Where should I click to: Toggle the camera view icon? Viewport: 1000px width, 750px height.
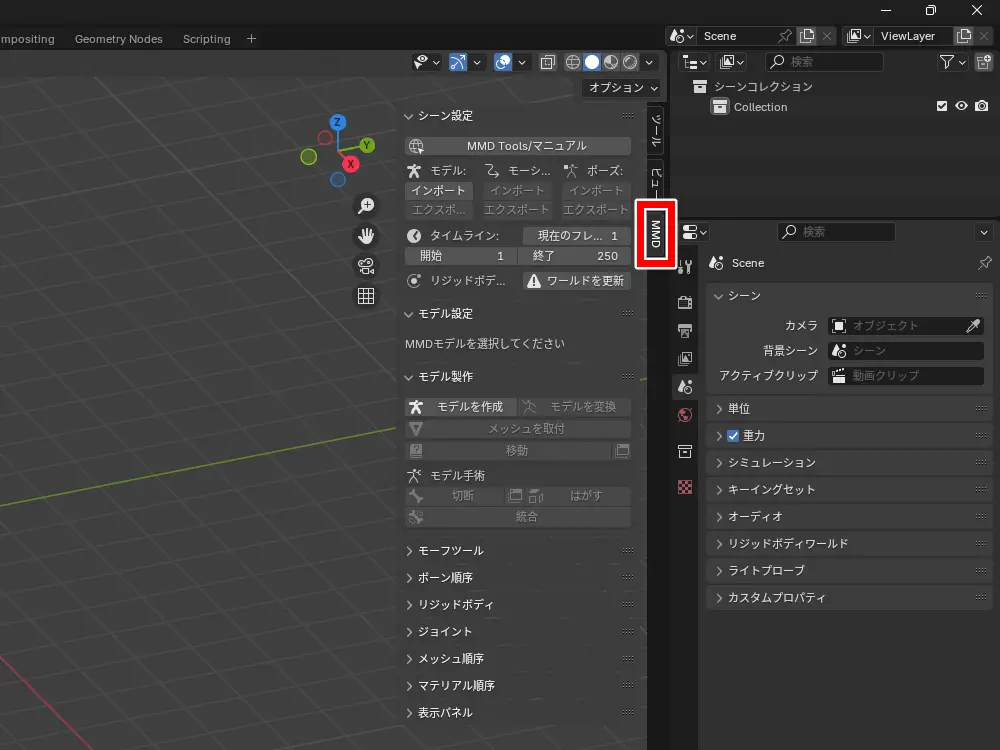point(366,266)
